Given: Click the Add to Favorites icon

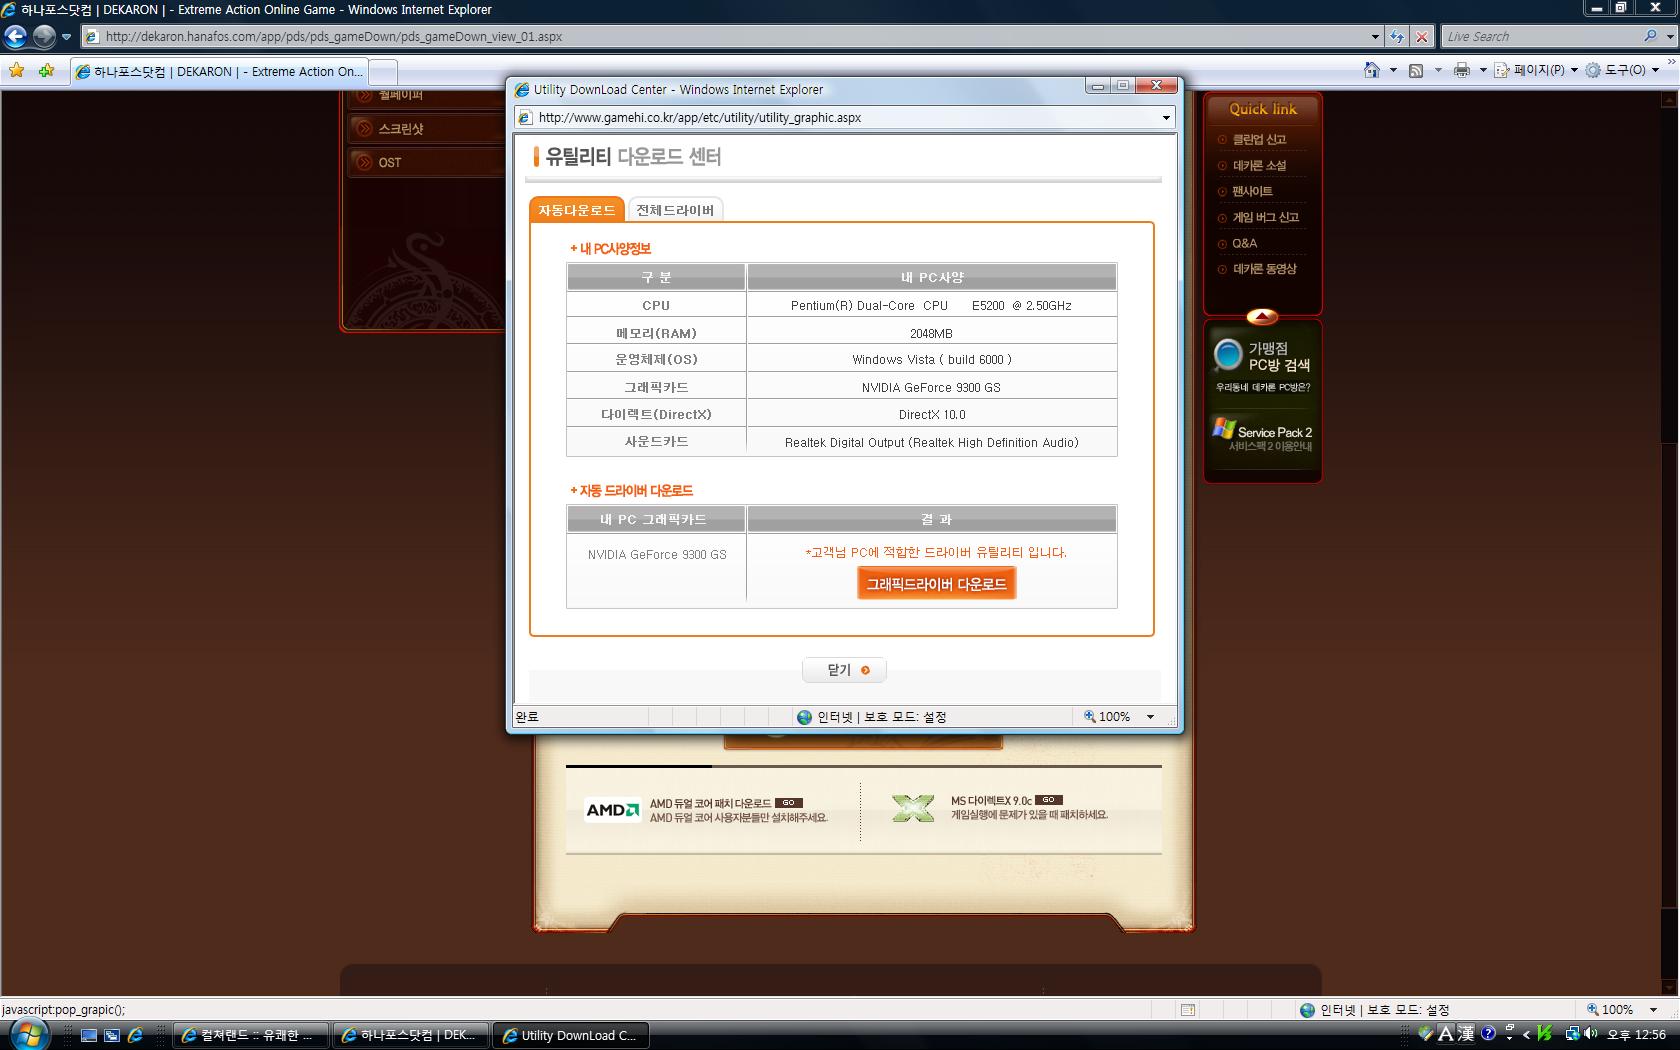Looking at the screenshot, I should 46,71.
